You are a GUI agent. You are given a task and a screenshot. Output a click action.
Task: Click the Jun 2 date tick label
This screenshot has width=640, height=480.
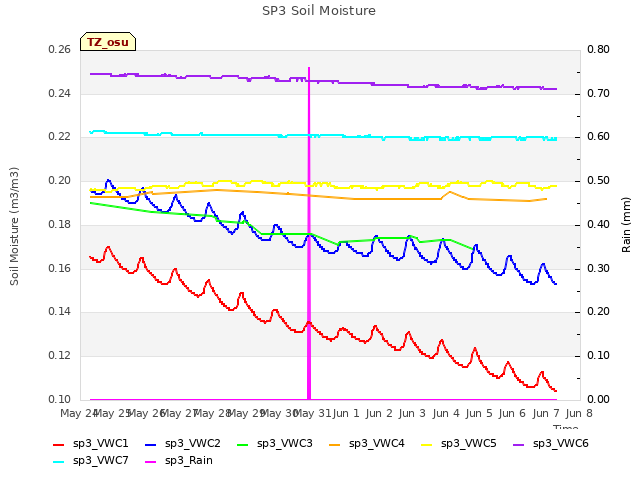click(x=379, y=413)
